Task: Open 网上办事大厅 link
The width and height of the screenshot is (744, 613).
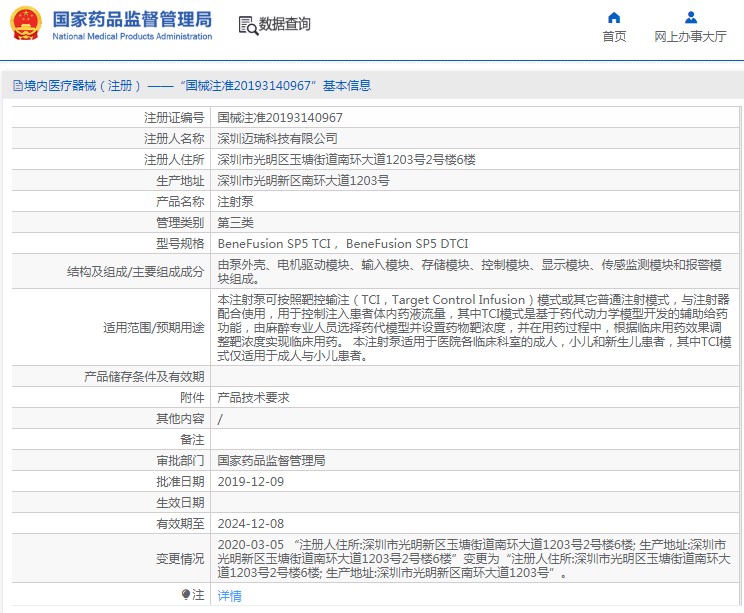Action: [690, 37]
